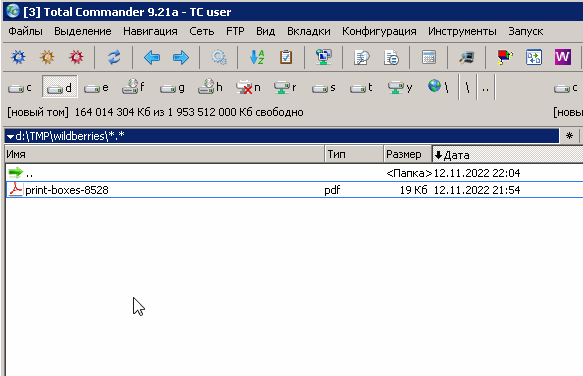Open Network Neighborhood globe button

coord(438,87)
